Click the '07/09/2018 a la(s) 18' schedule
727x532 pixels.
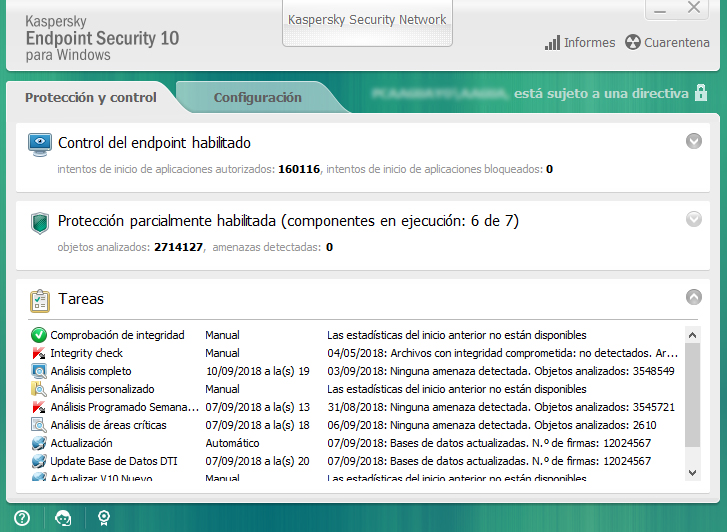coord(258,425)
